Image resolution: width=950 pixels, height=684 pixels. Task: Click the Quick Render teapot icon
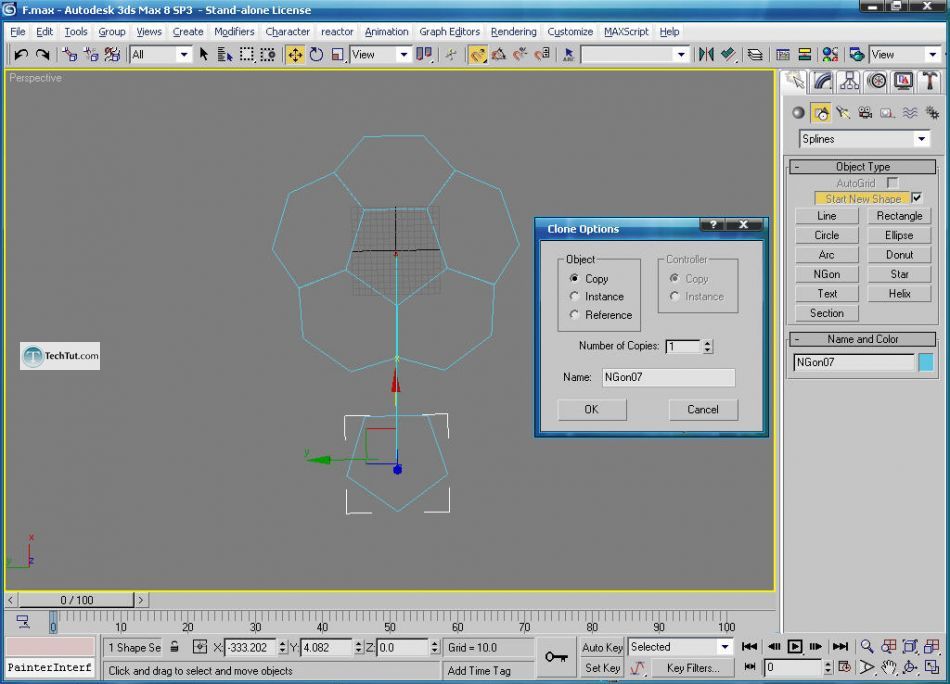(x=856, y=55)
